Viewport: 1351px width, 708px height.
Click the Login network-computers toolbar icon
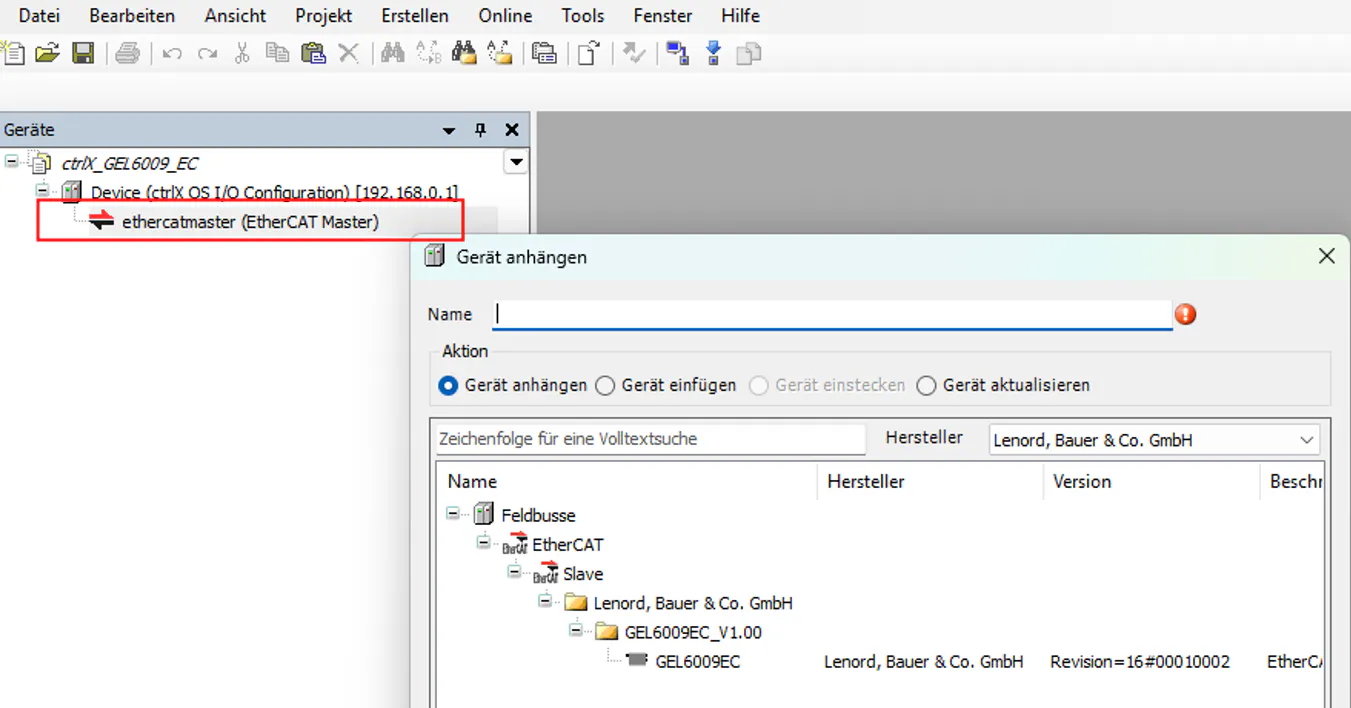[678, 53]
